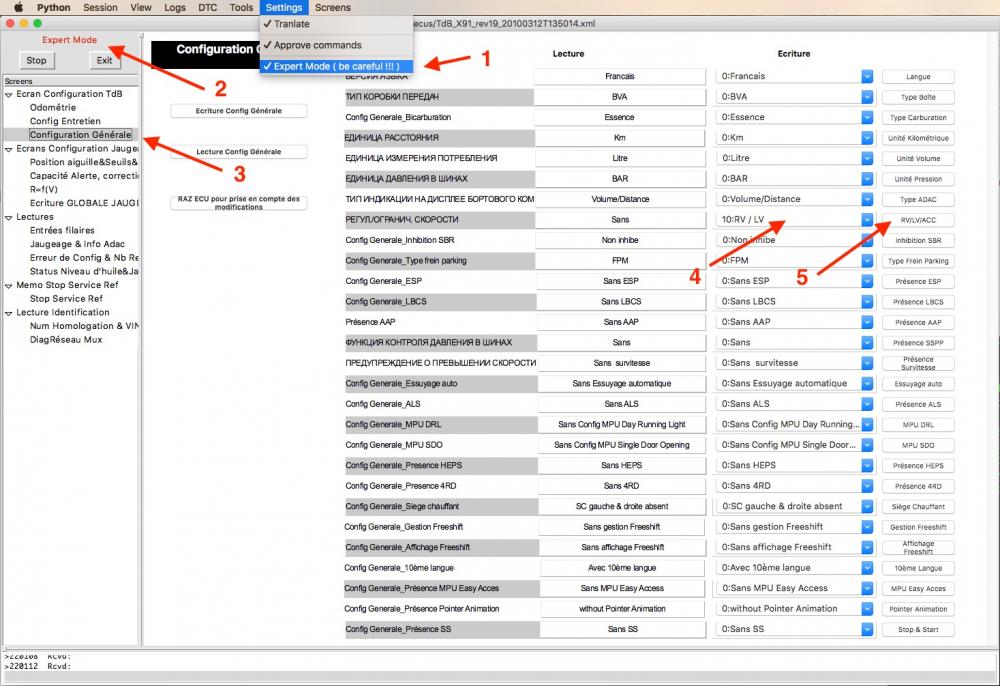This screenshot has height=686, width=1000.
Task: Select Odométrie in the Screens tree
Action: coord(53,108)
